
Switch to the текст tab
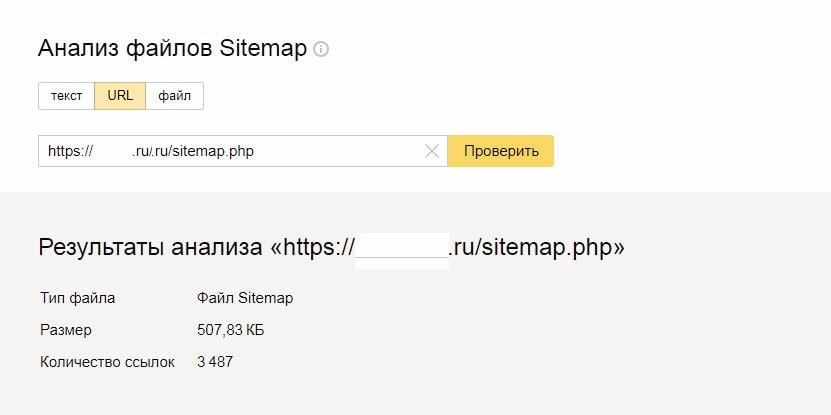point(67,96)
